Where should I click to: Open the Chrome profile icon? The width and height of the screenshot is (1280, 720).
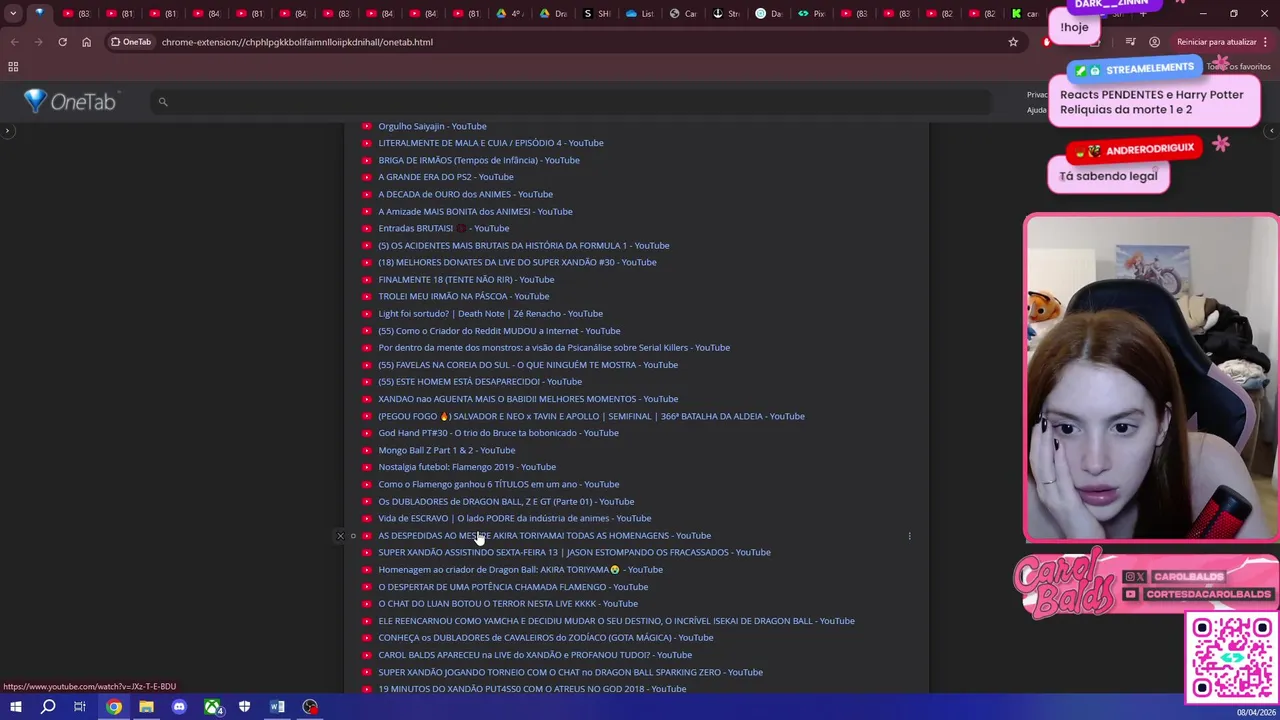click(x=1154, y=42)
